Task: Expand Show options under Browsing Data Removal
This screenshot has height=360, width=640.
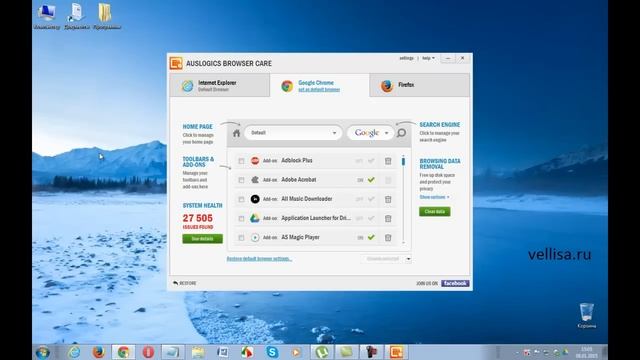Action: pos(434,197)
